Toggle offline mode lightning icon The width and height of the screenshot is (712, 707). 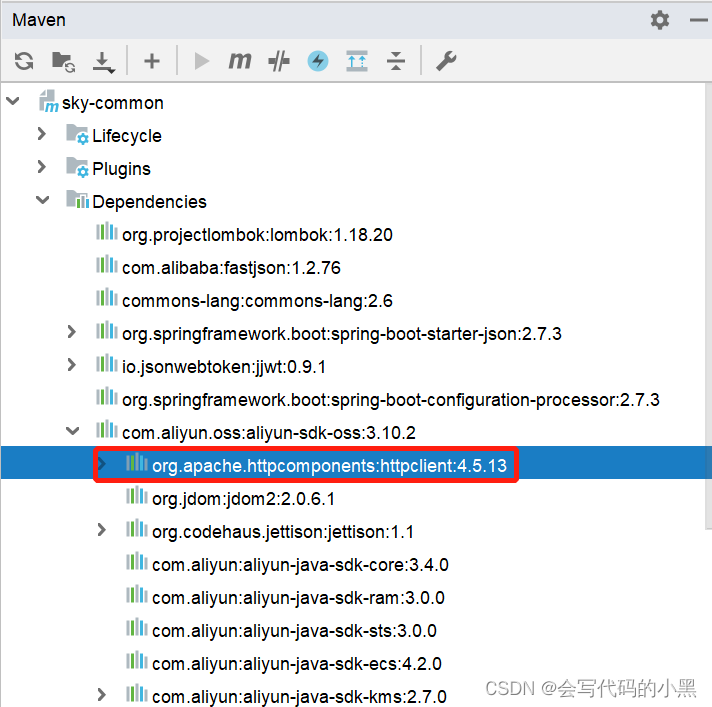coord(318,61)
